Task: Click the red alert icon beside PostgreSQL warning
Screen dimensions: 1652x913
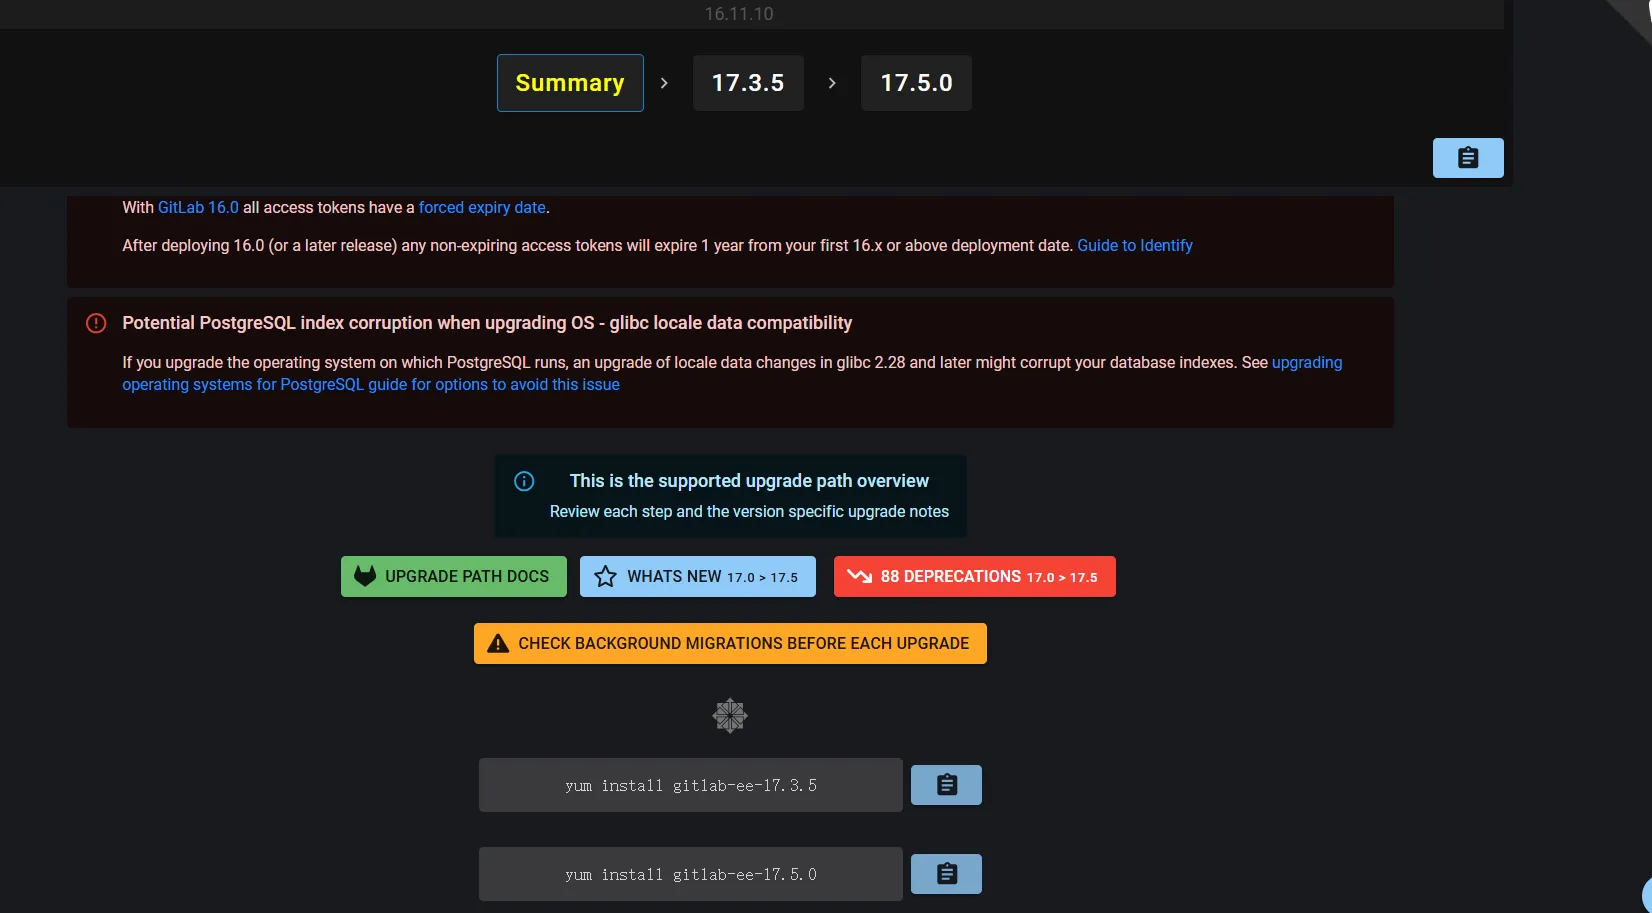Action: [96, 323]
